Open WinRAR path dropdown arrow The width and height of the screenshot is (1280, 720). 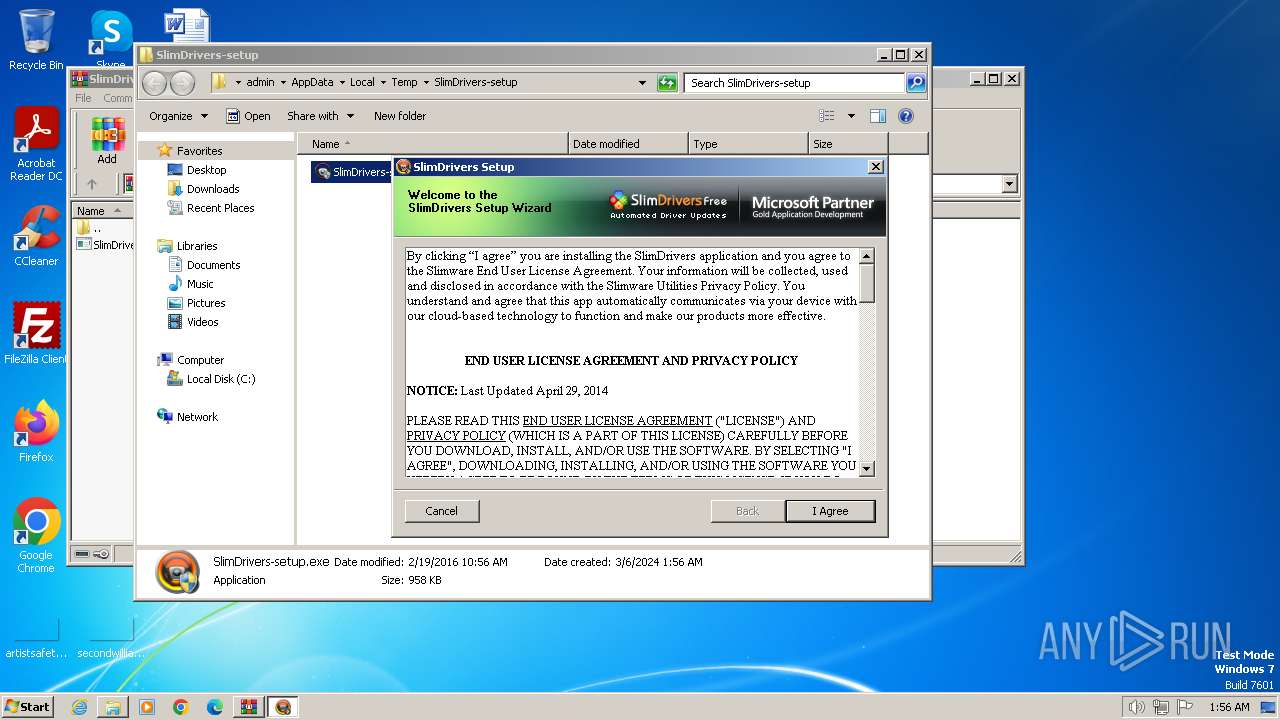[x=1009, y=184]
